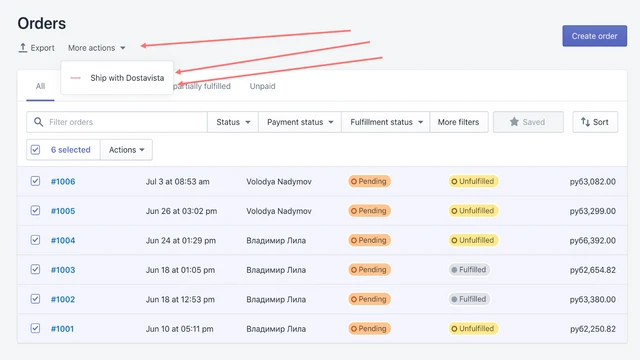Open order #1006 link
The image size is (640, 360).
63,182
